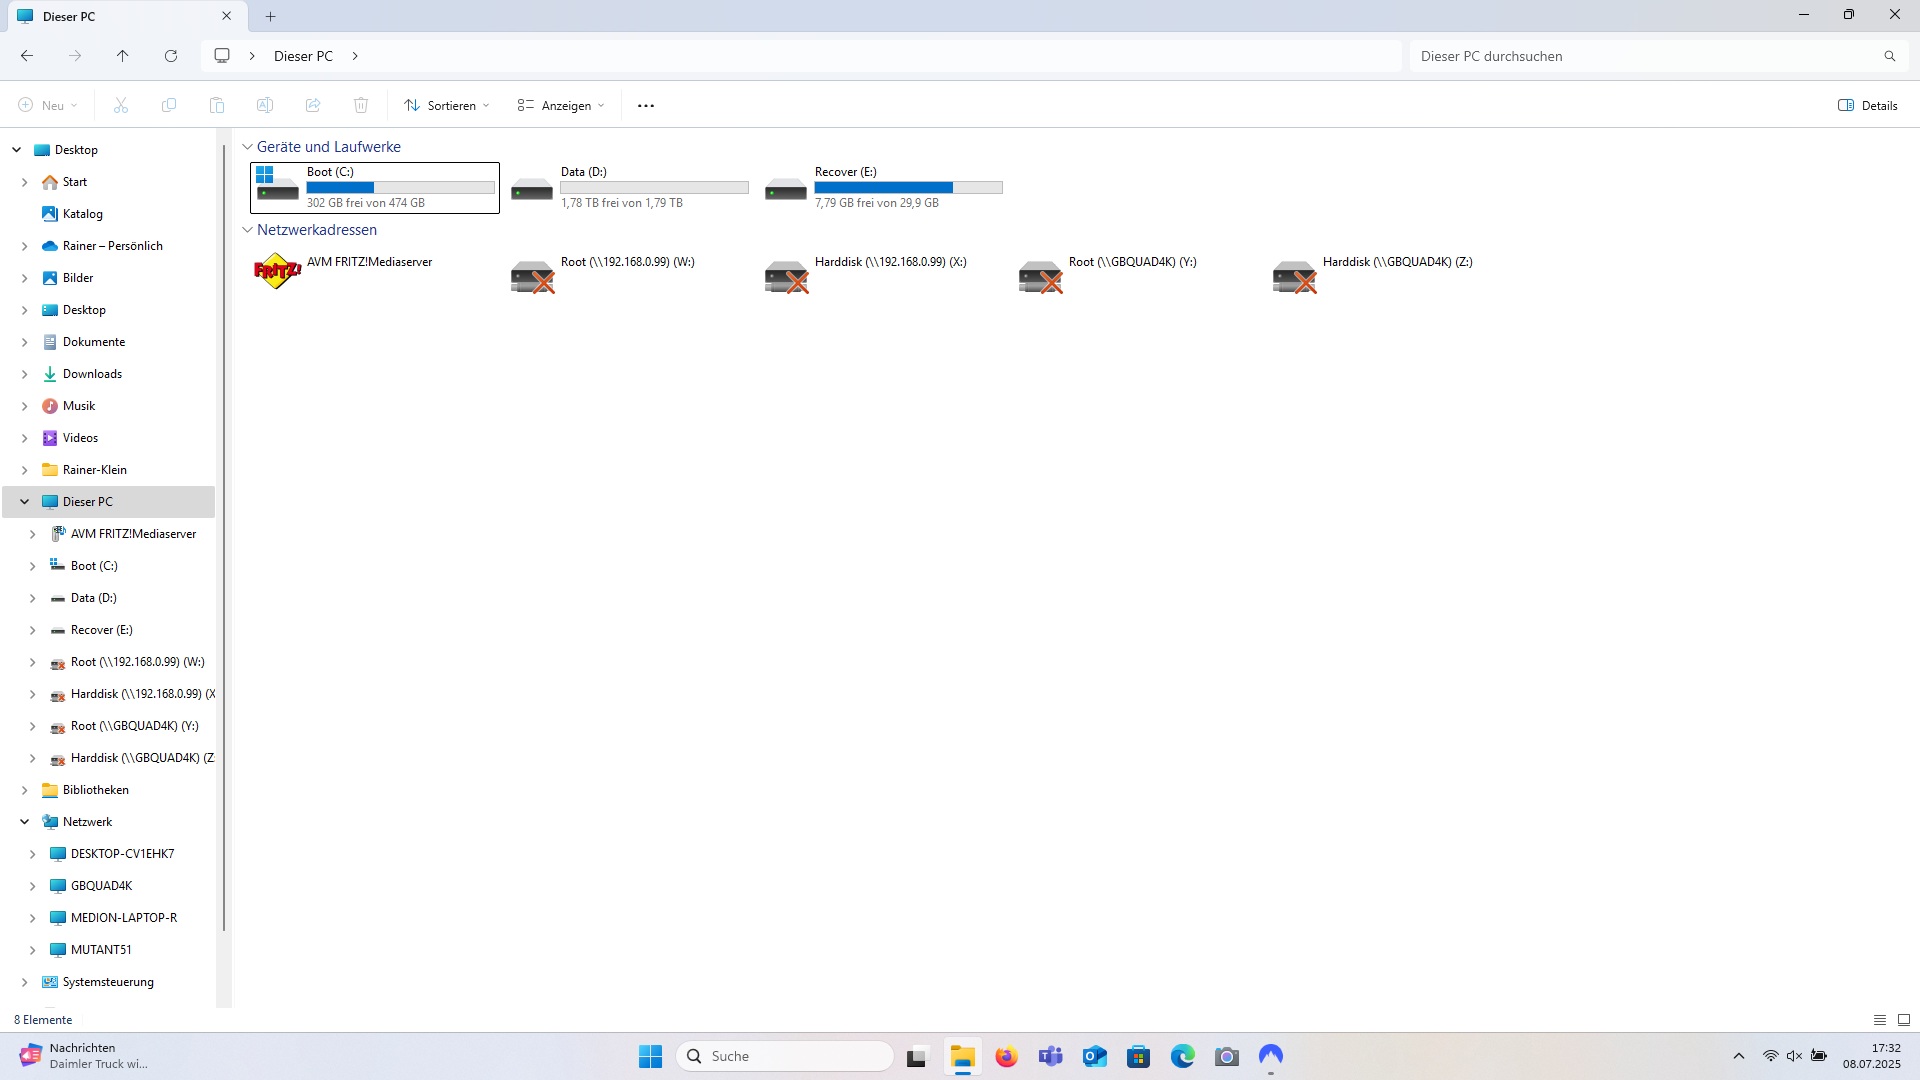The width and height of the screenshot is (1920, 1080).
Task: Click the Refresh button in navigation bar
Action: [x=171, y=56]
